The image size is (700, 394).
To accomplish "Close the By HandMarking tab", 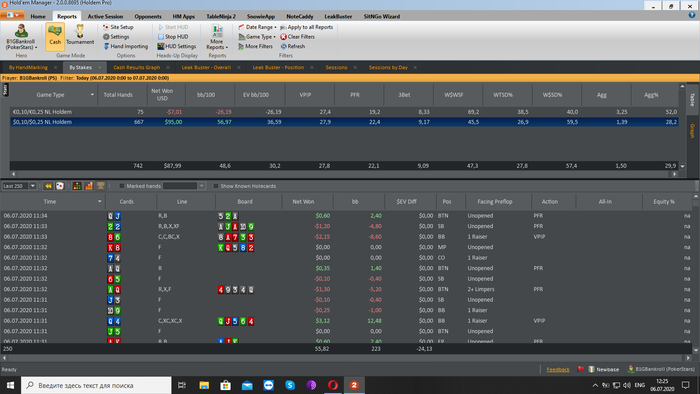I will click(x=55, y=67).
